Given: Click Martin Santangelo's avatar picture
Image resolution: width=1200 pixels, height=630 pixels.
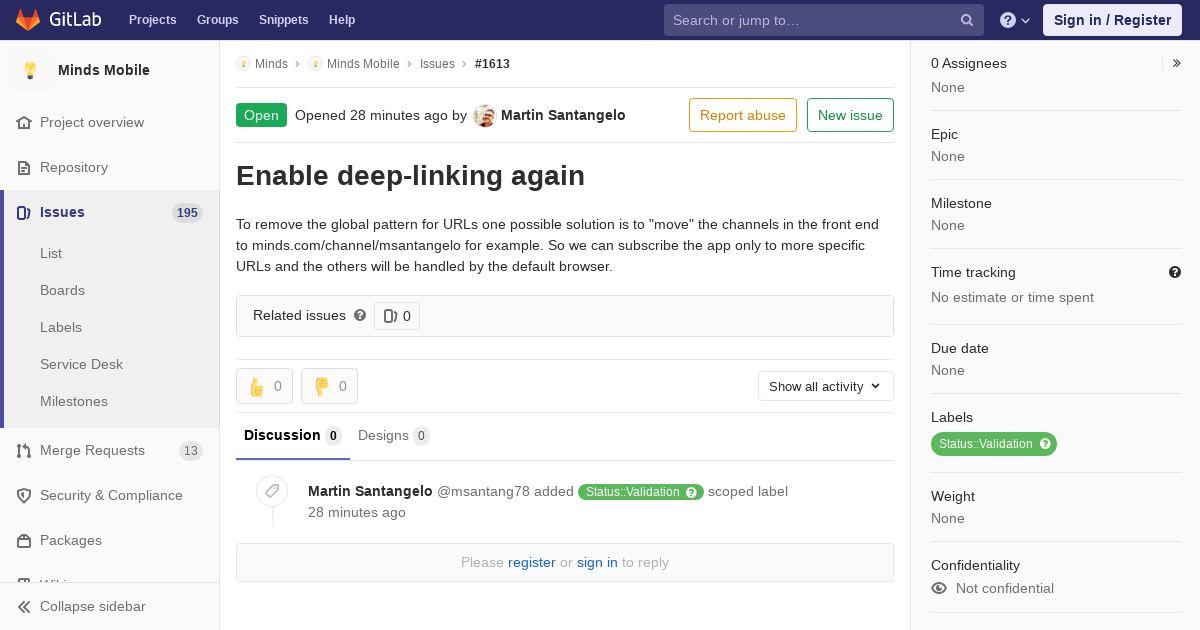Looking at the screenshot, I should pos(485,115).
